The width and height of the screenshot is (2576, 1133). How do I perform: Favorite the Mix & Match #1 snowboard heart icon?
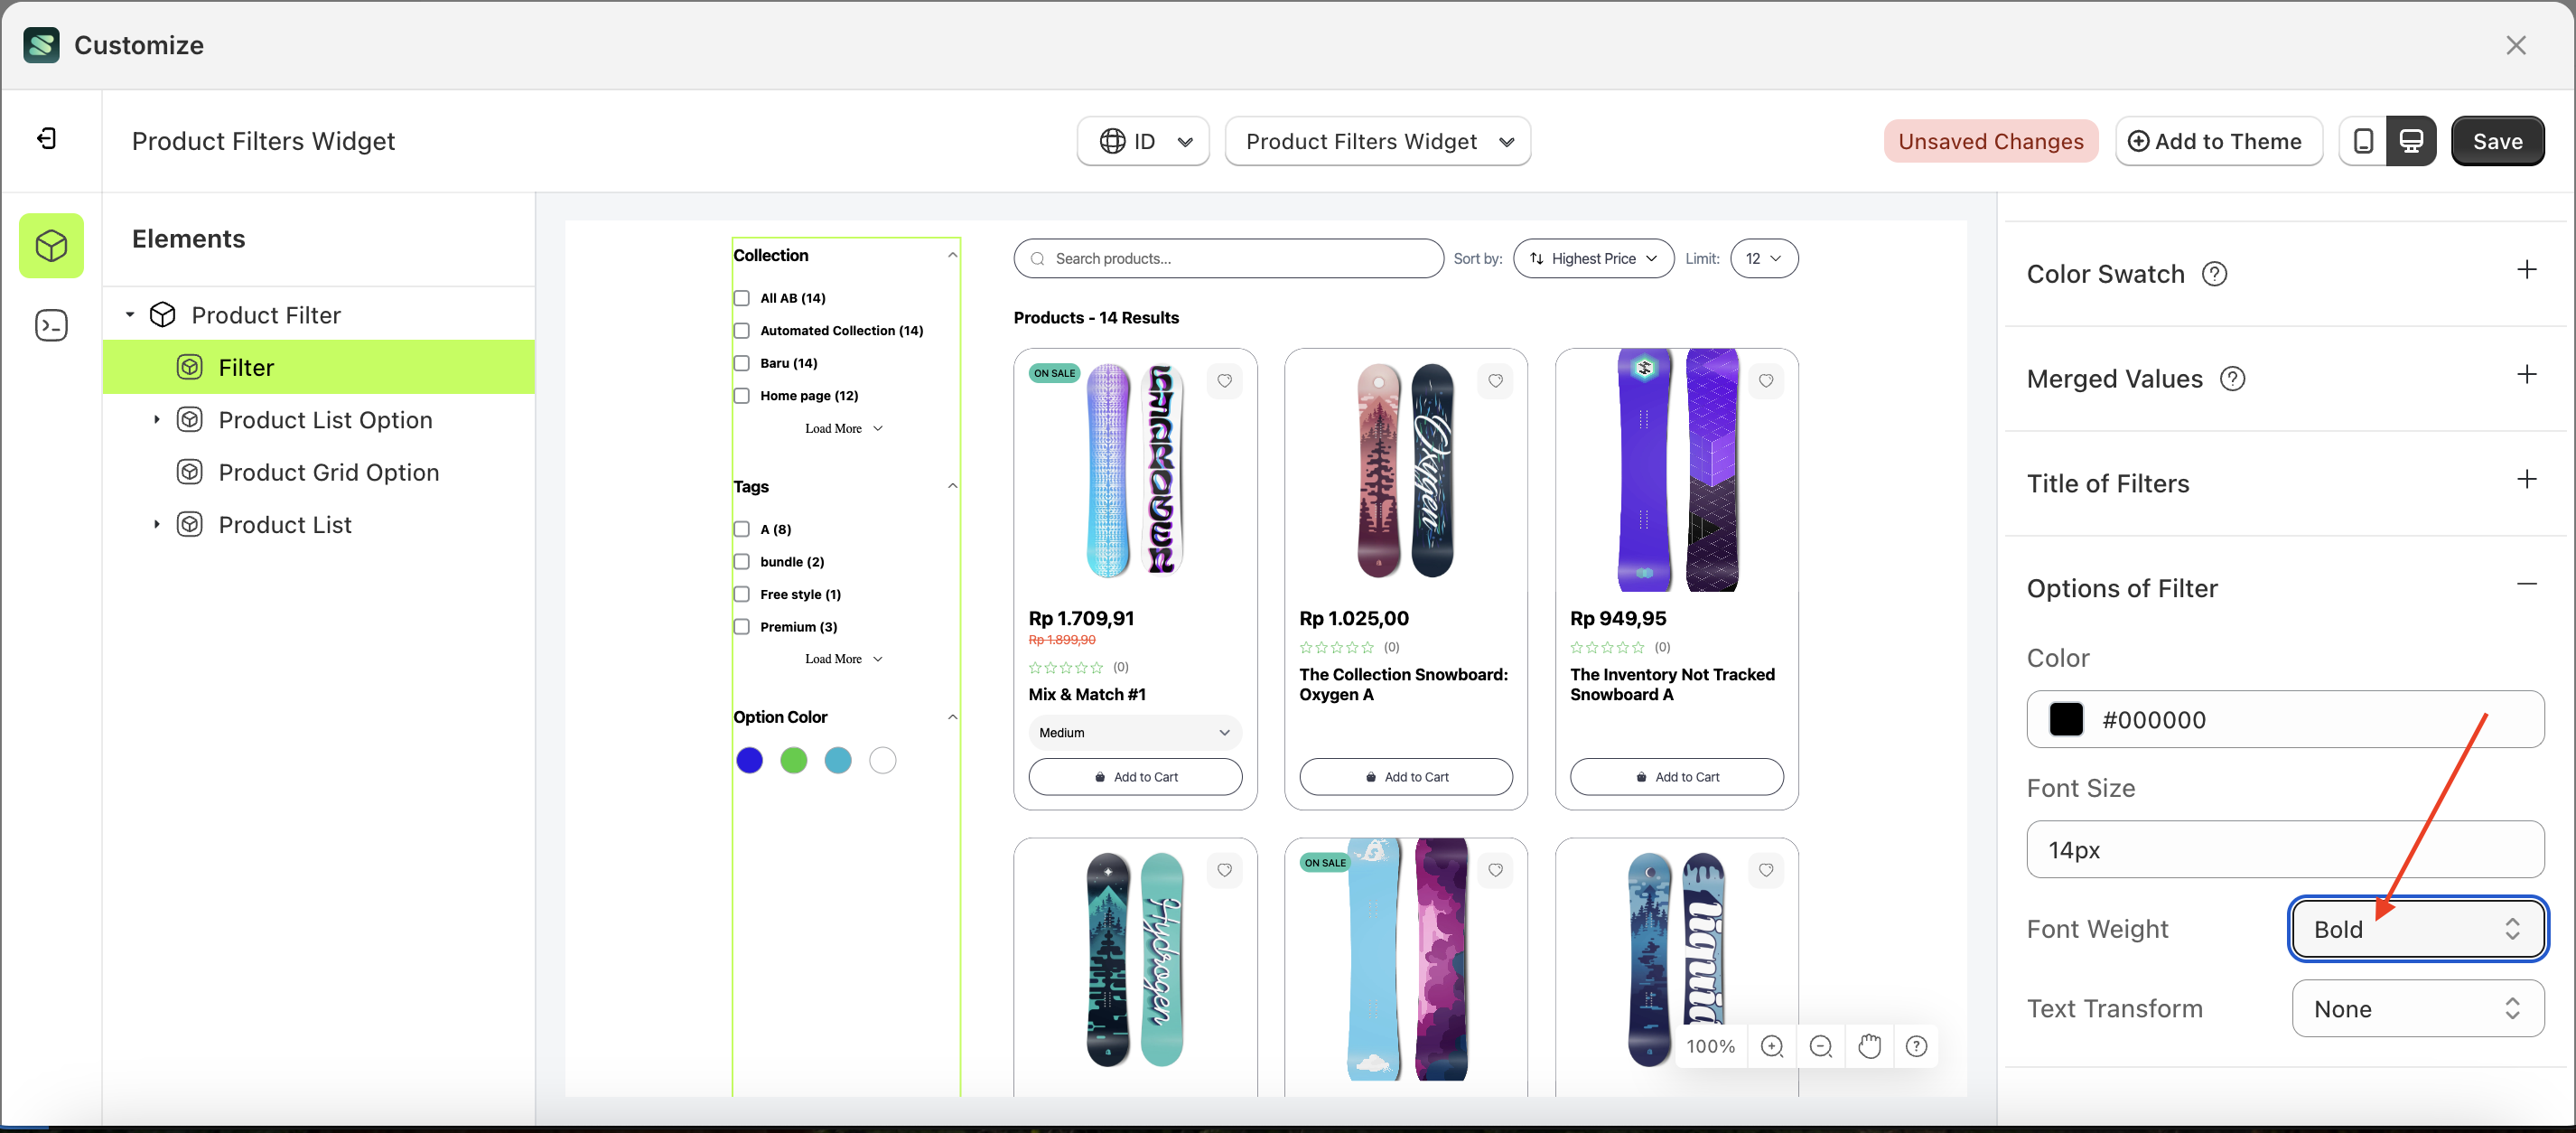pos(1225,381)
